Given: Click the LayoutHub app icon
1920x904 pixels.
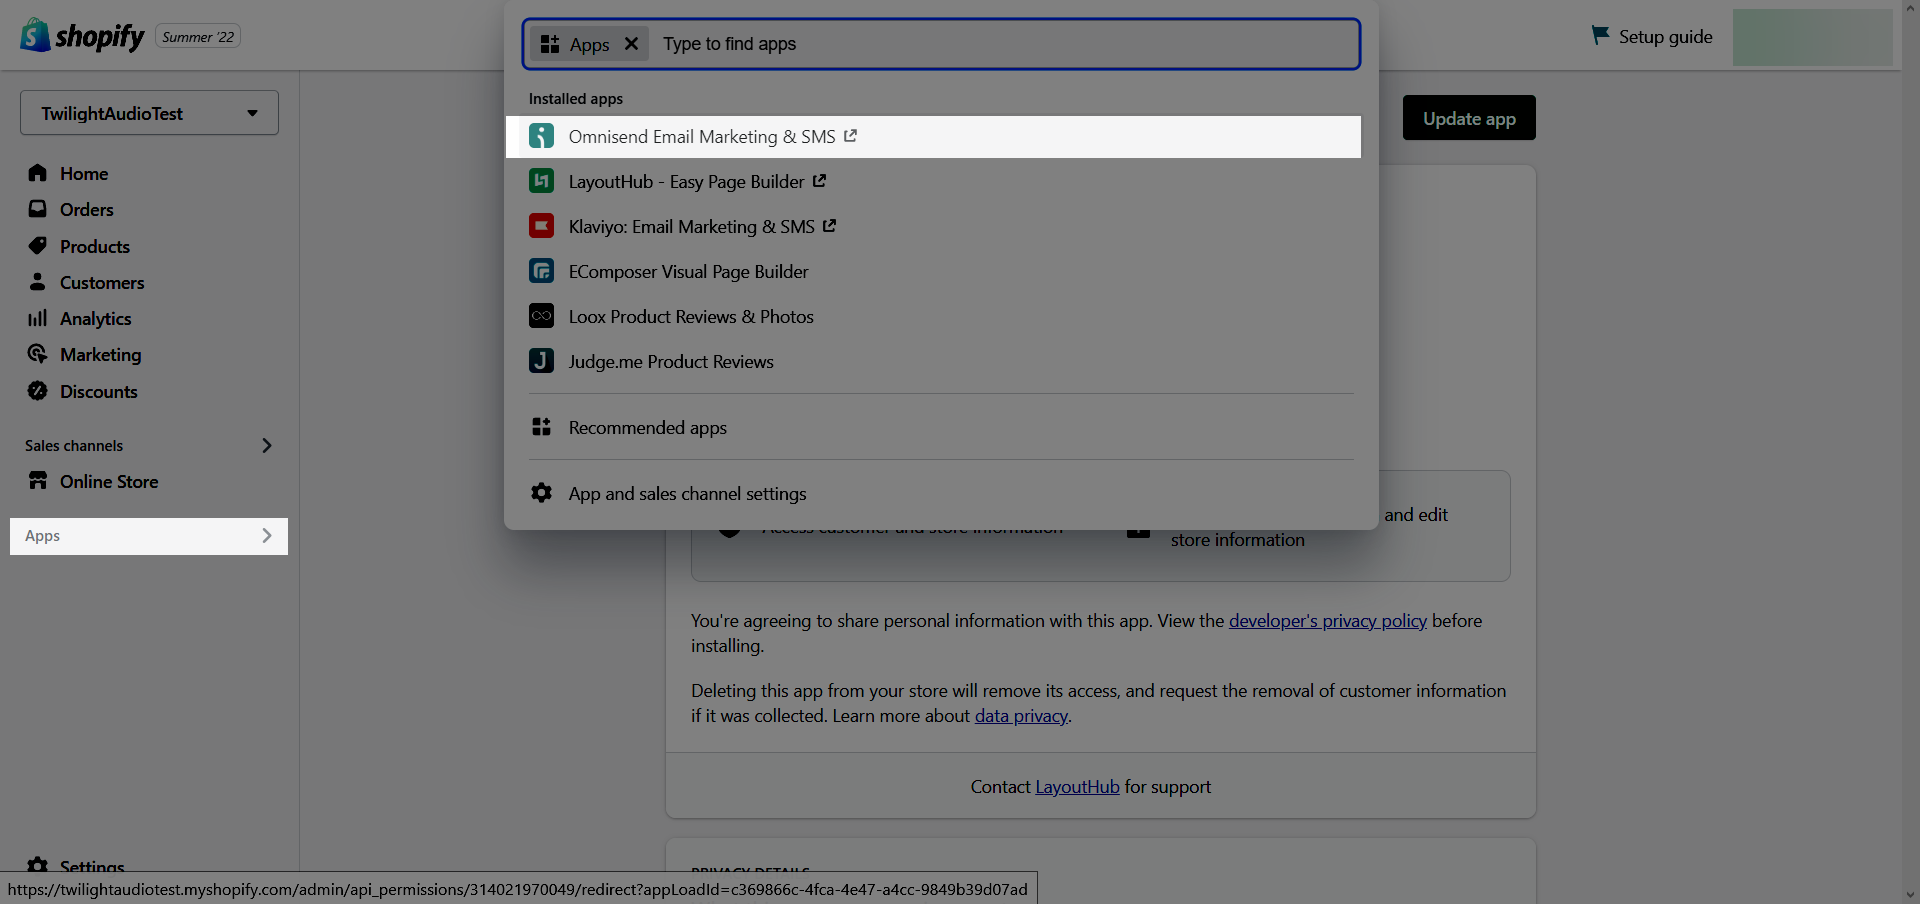Looking at the screenshot, I should point(541,181).
